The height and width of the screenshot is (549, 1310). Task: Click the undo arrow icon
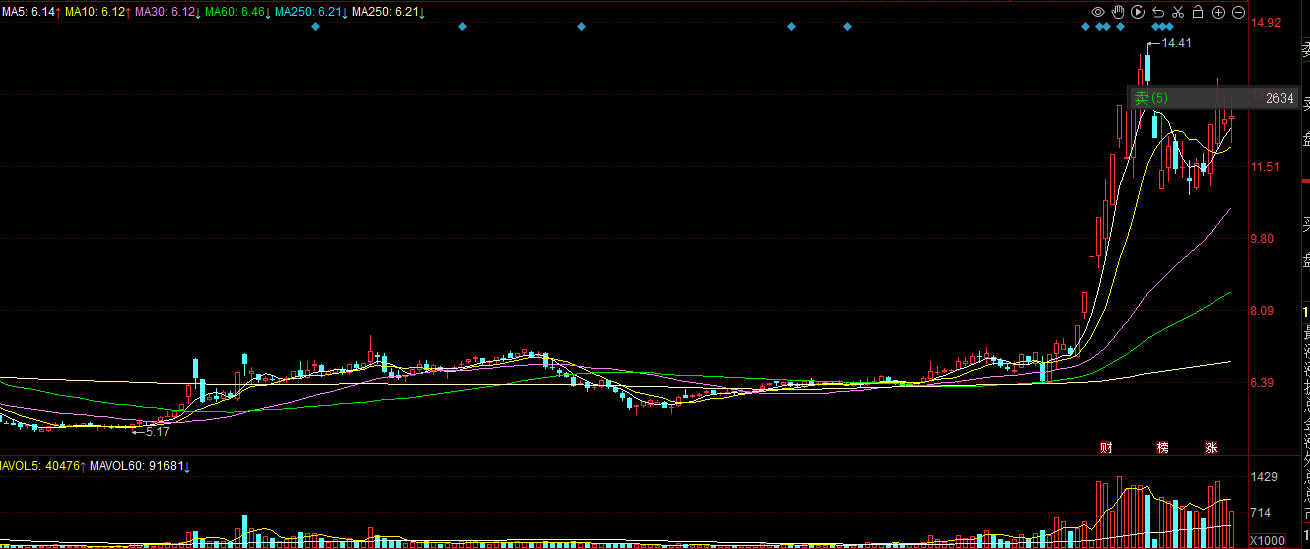point(1158,12)
